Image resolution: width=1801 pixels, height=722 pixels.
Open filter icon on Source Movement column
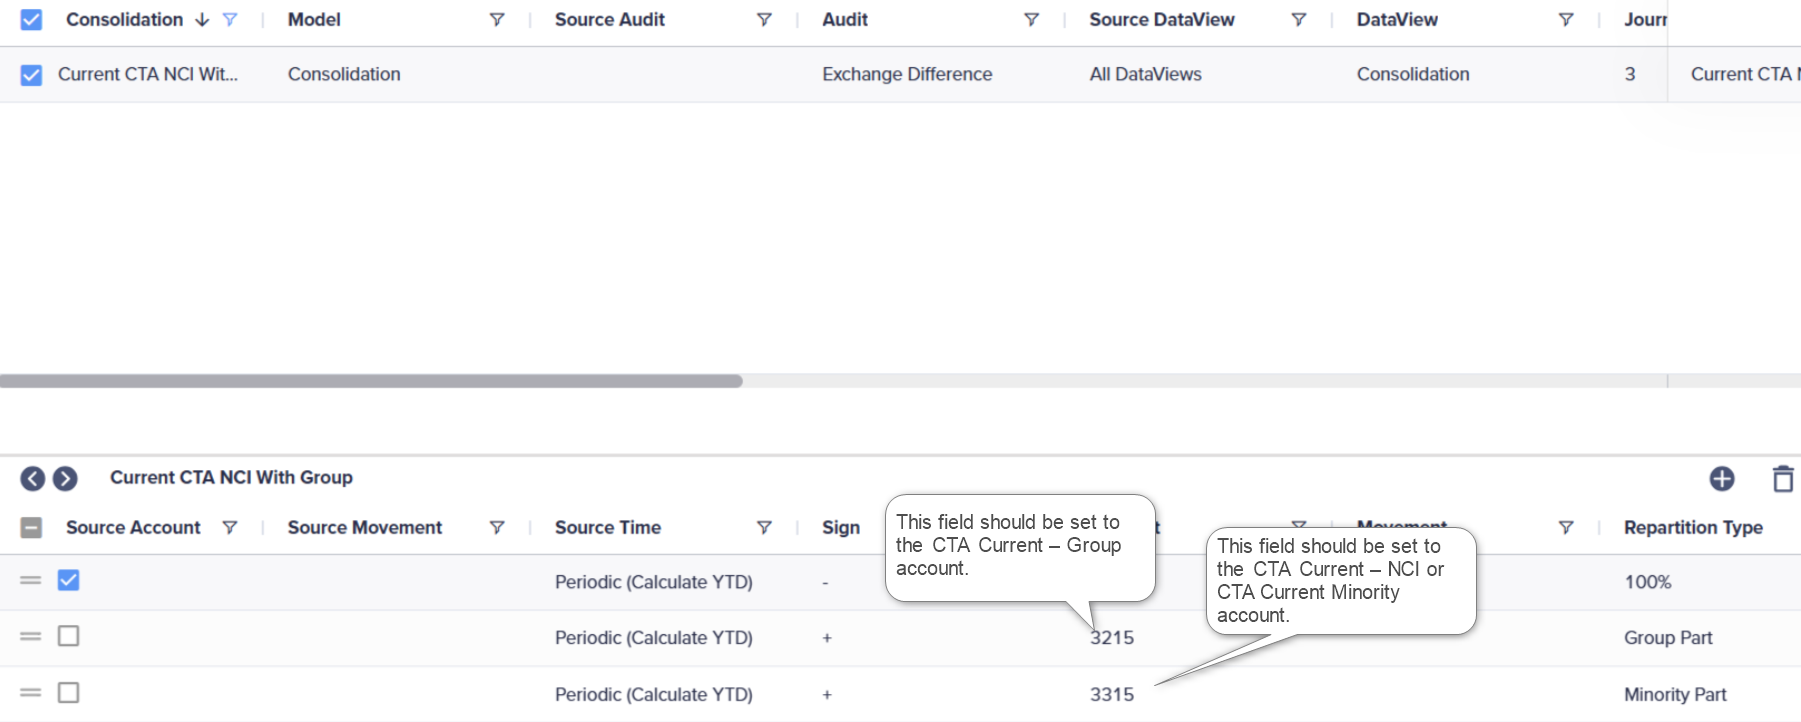coord(497,528)
